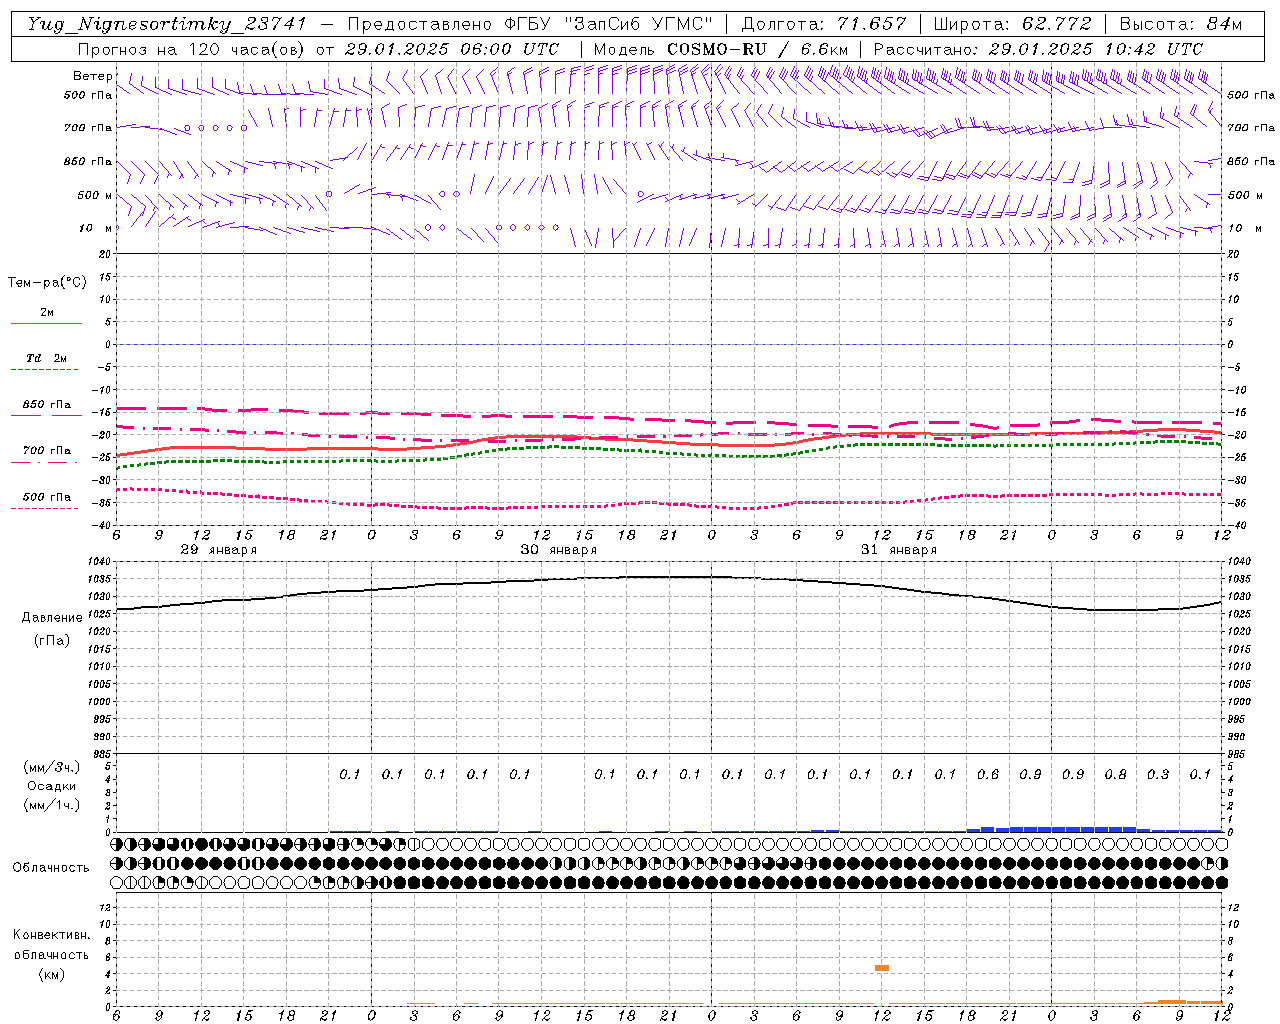
Task: Click the Конвективн. облачность (км) label
Action: click(x=51, y=954)
